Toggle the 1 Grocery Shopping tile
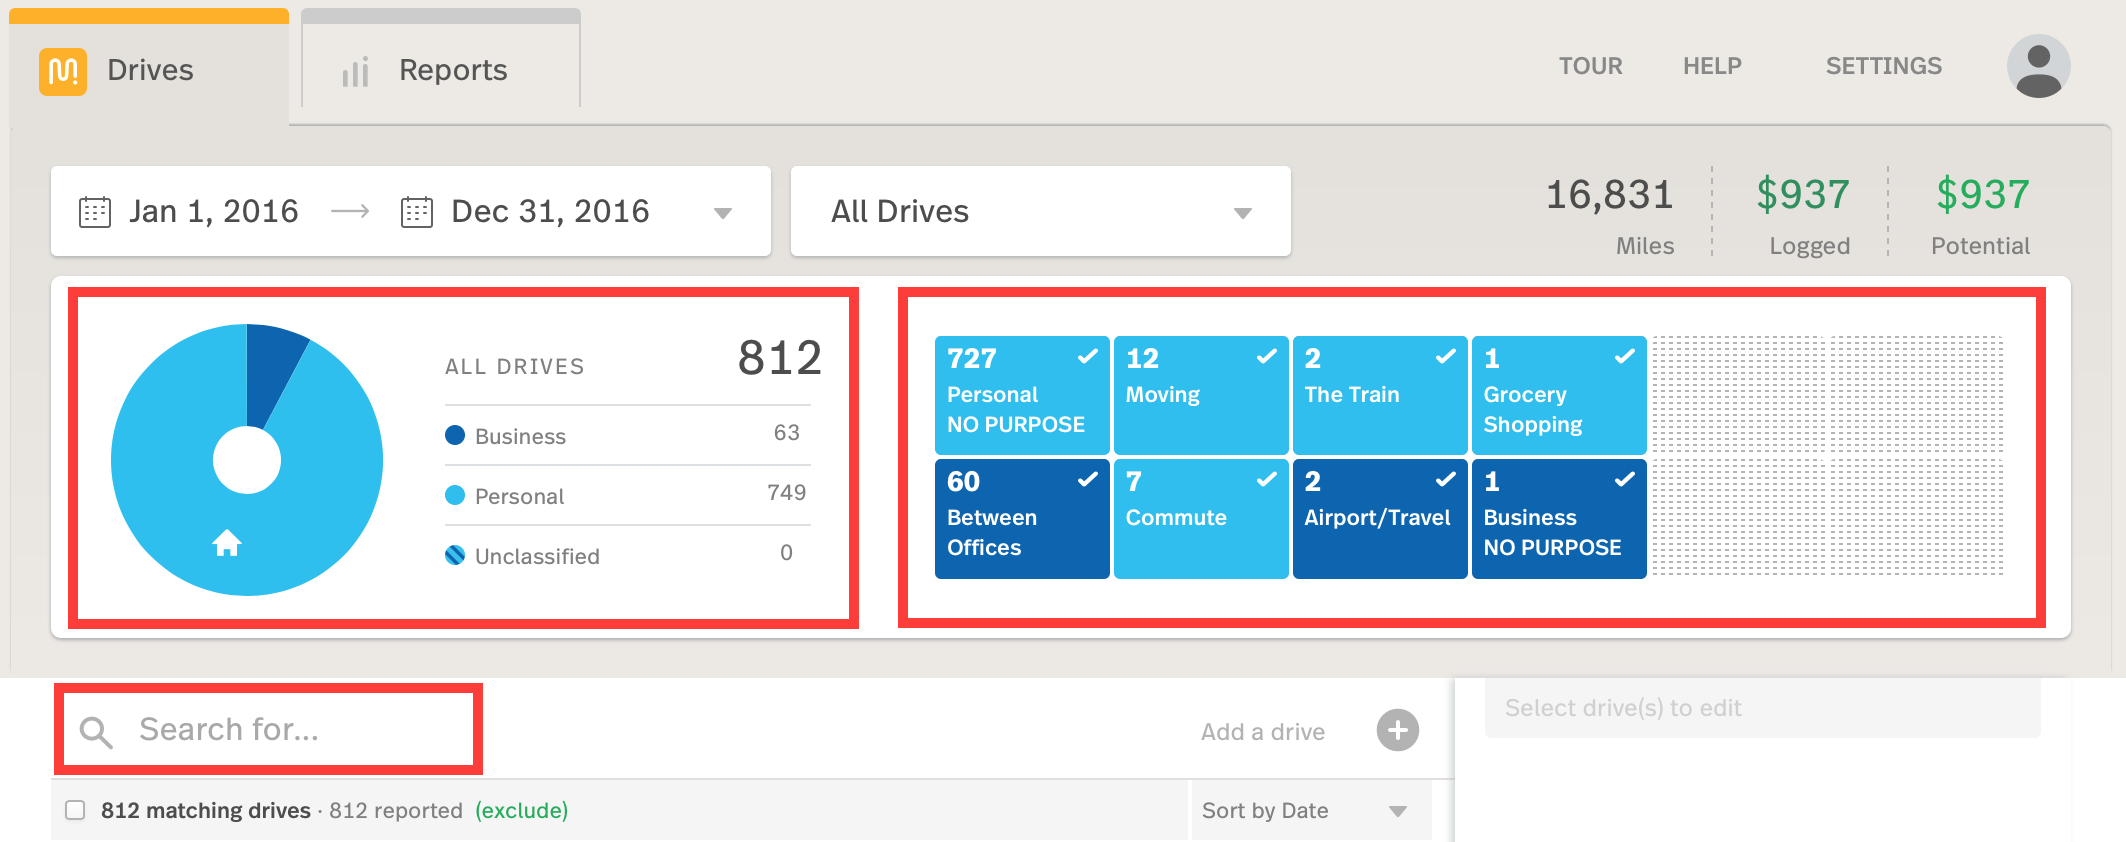This screenshot has height=842, width=2126. pos(1559,395)
